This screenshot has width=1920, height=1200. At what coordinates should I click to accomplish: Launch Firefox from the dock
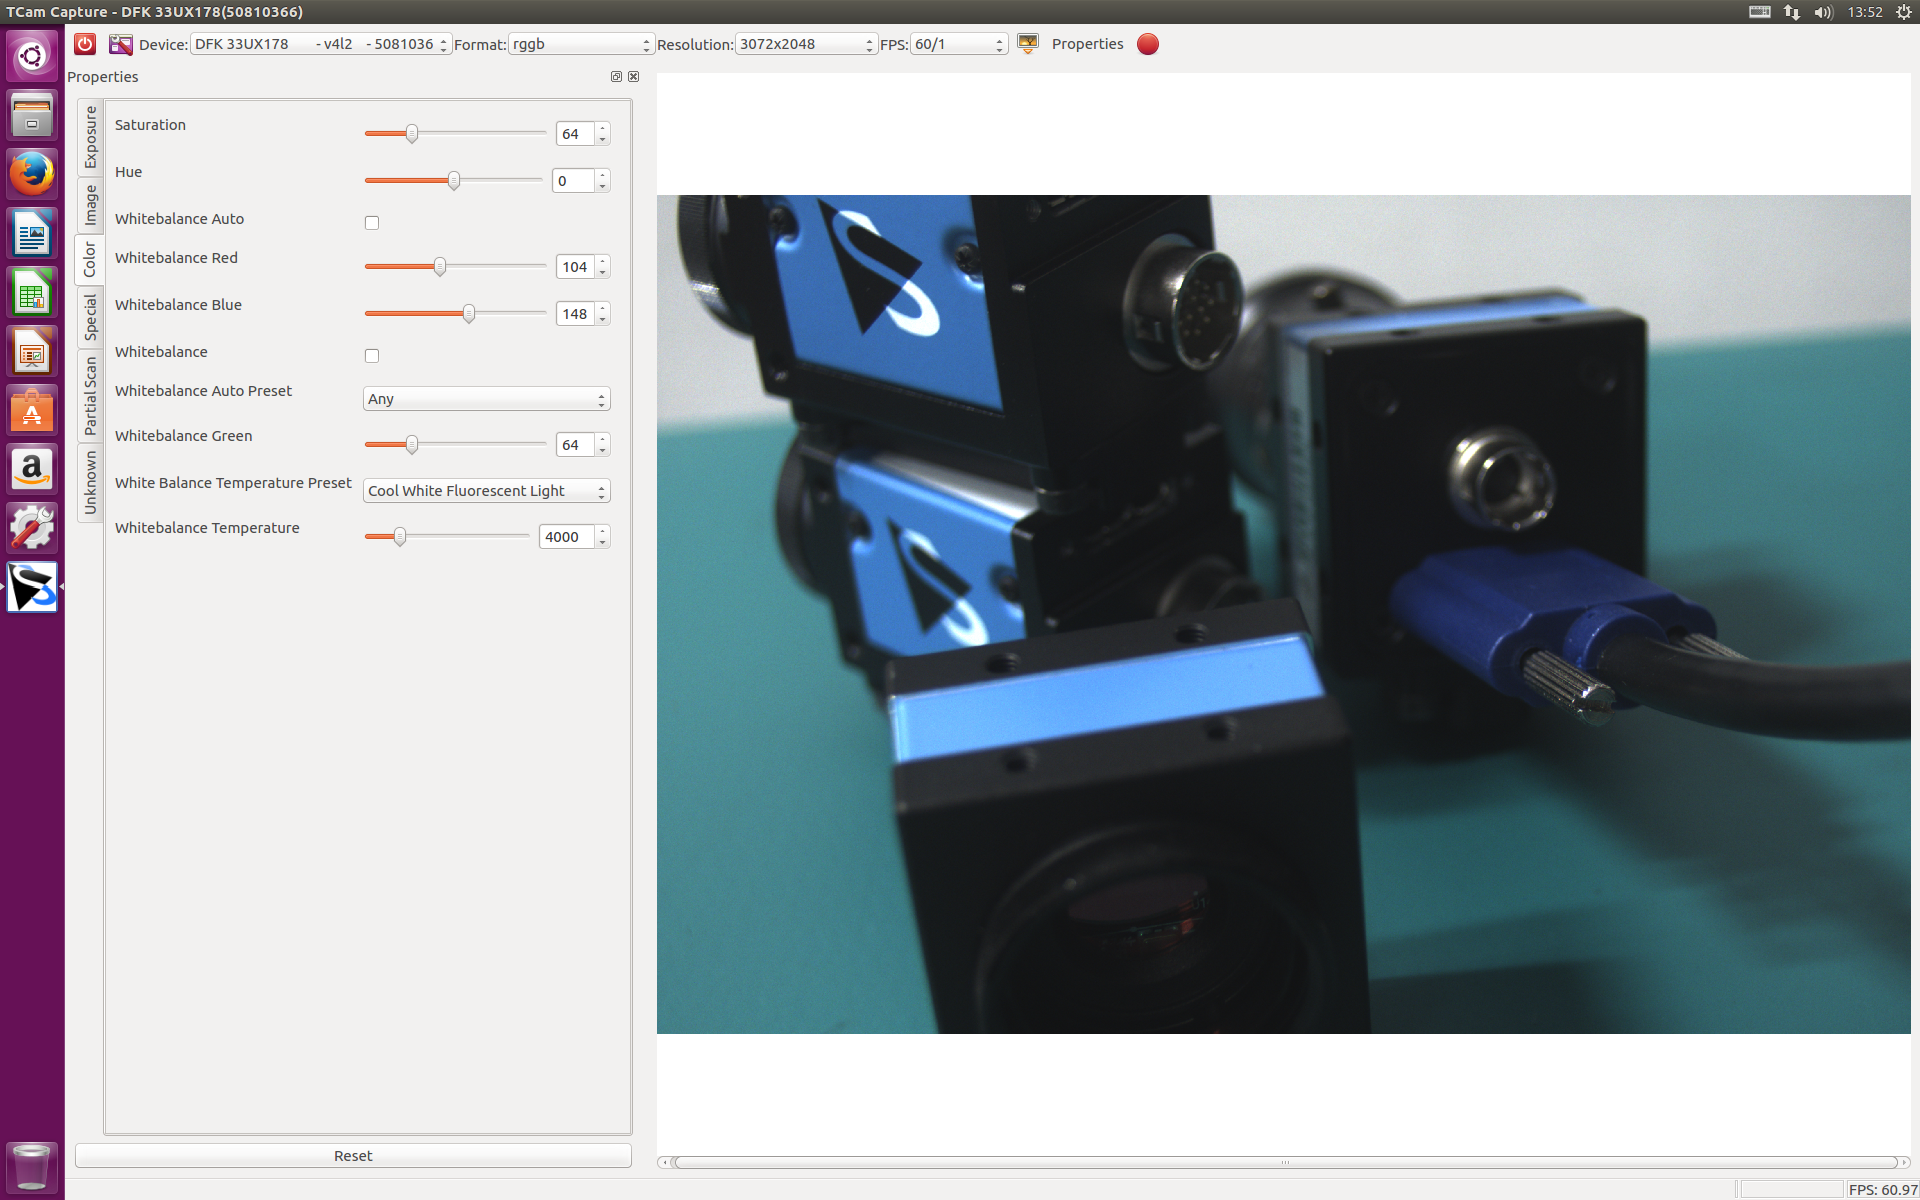[x=32, y=174]
